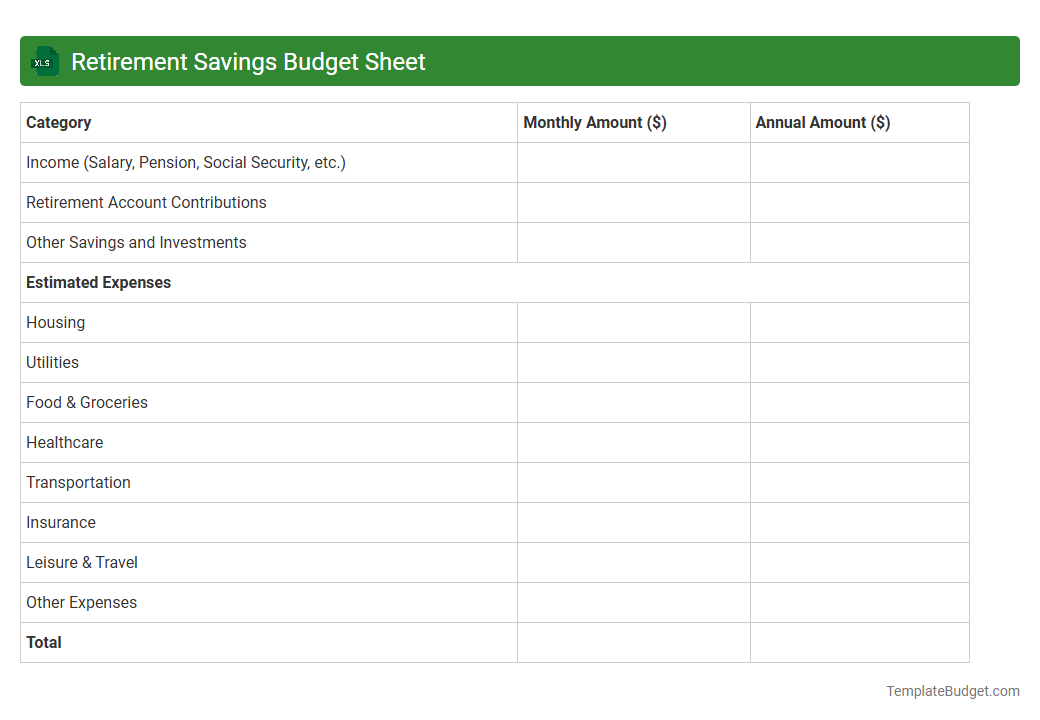This screenshot has width=1040, height=720.
Task: Click the Healthcare expense row
Action: tap(64, 442)
